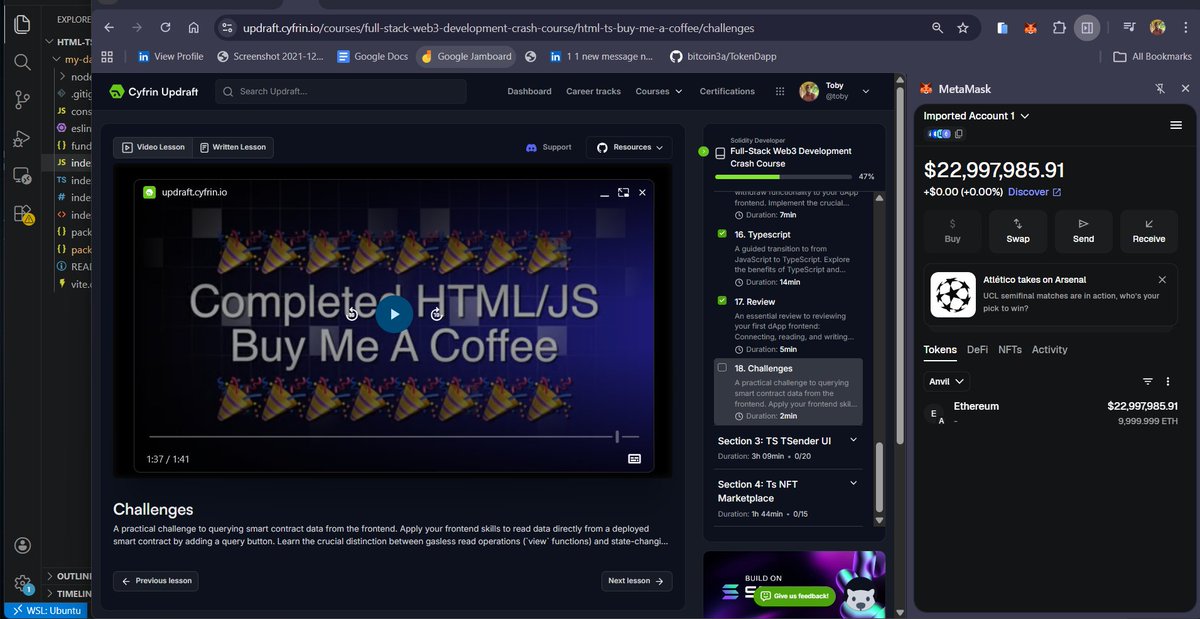This screenshot has width=1200, height=619.
Task: Toggle checkbox for 17. Review lesson
Action: point(723,301)
